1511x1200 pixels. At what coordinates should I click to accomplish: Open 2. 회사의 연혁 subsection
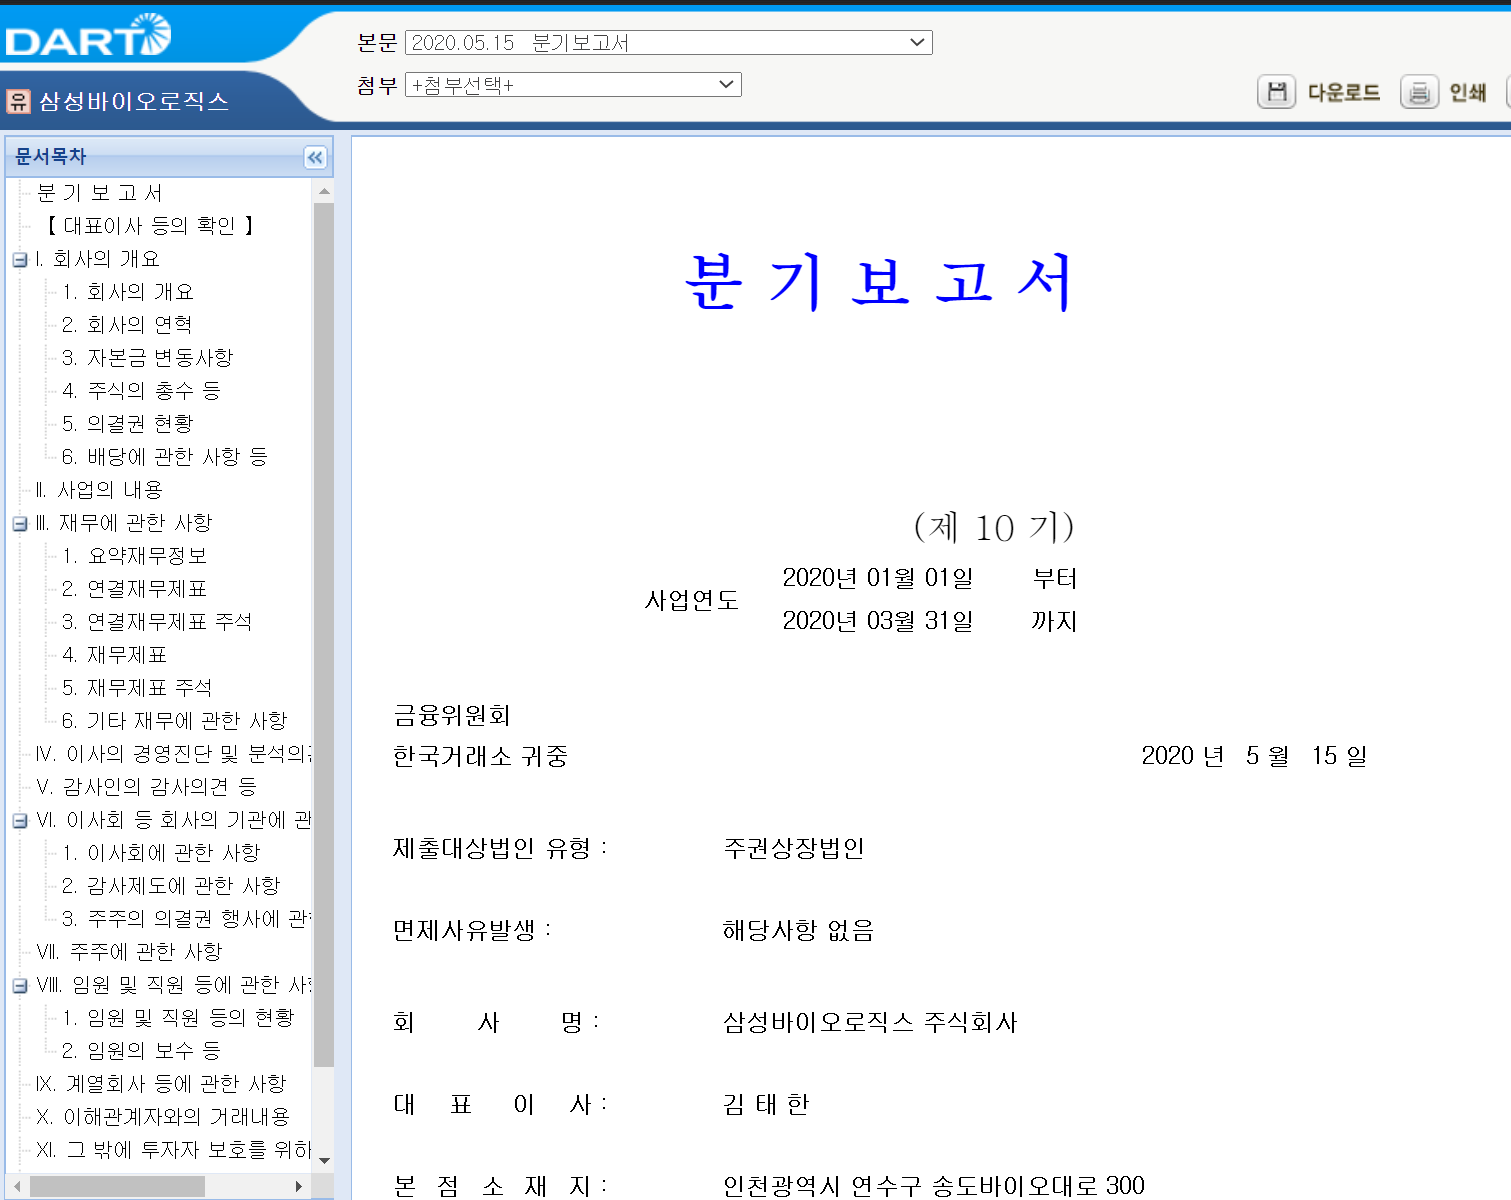pyautogui.click(x=126, y=325)
